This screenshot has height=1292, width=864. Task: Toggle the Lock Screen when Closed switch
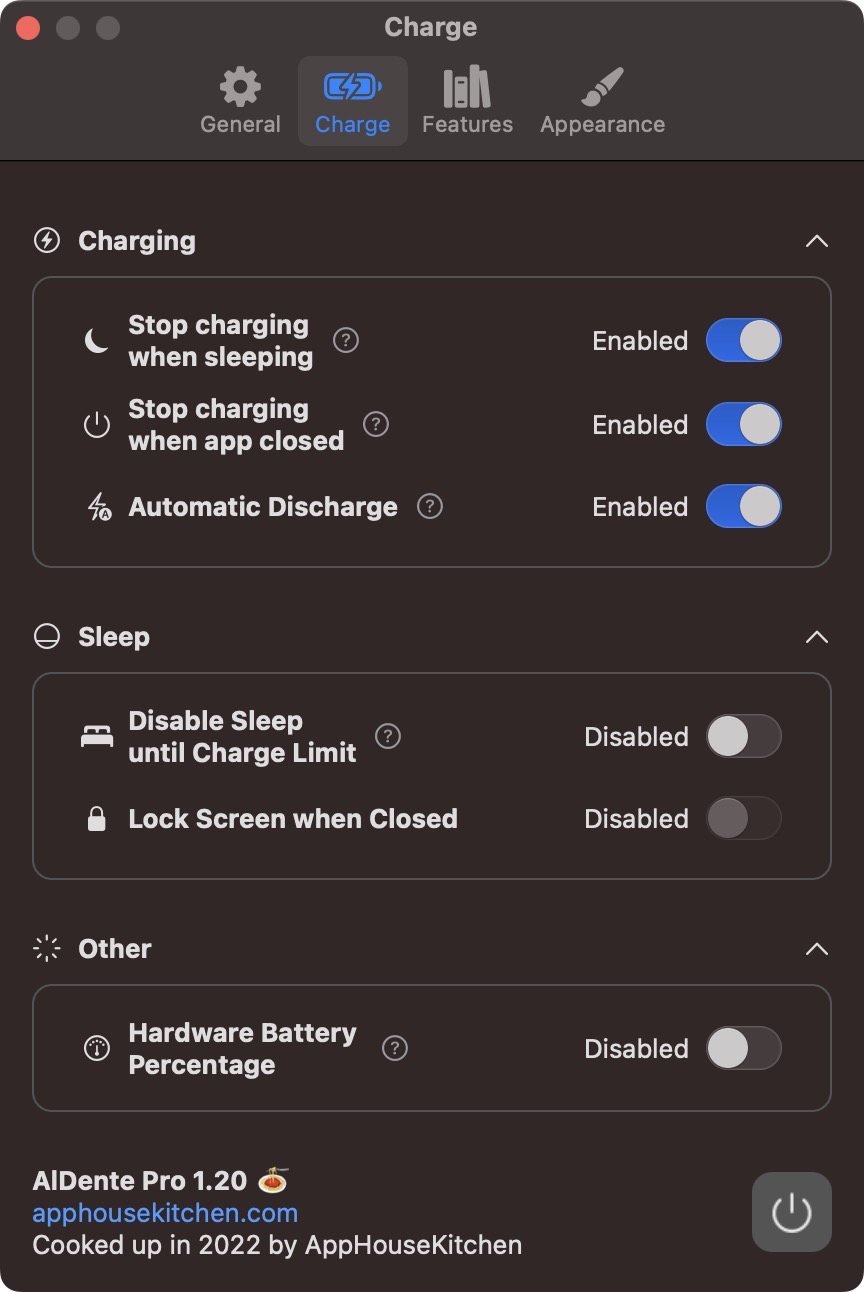(x=743, y=819)
